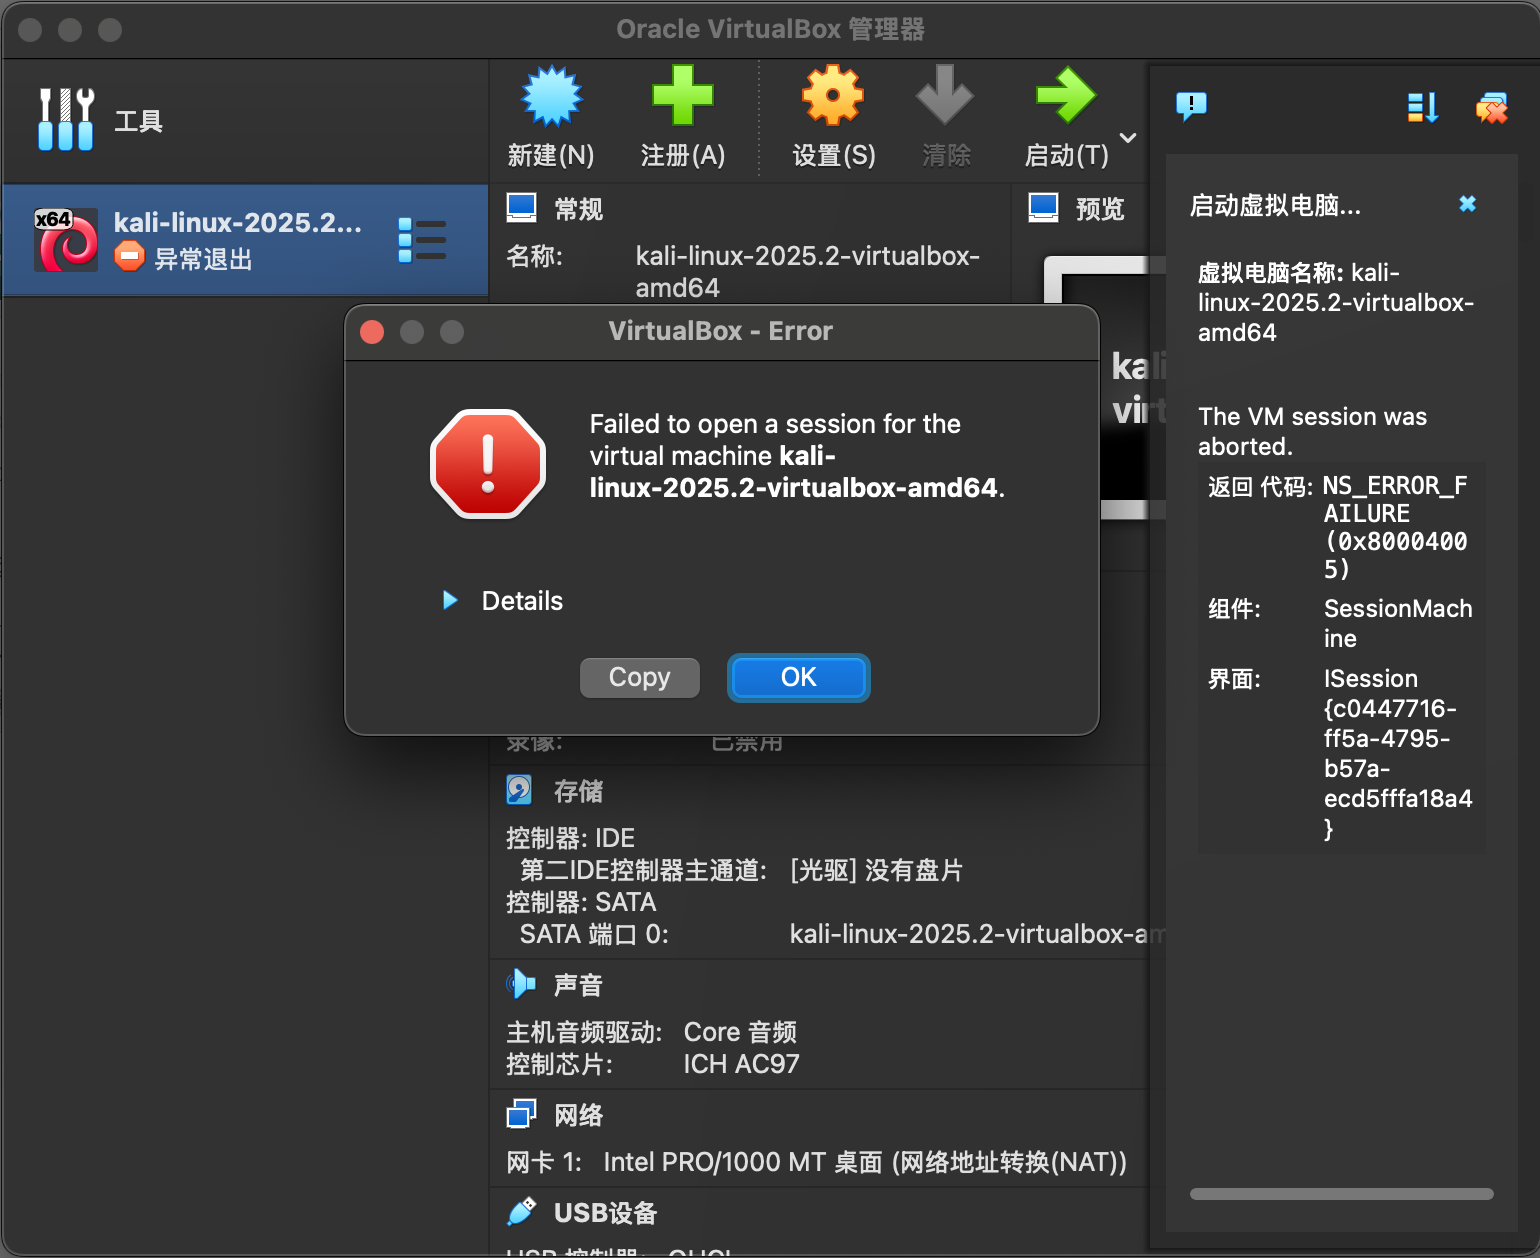Click 'NS_ERROR_FAILURE (0x80004005)' result code
1540x1258 pixels.
coord(1396,527)
